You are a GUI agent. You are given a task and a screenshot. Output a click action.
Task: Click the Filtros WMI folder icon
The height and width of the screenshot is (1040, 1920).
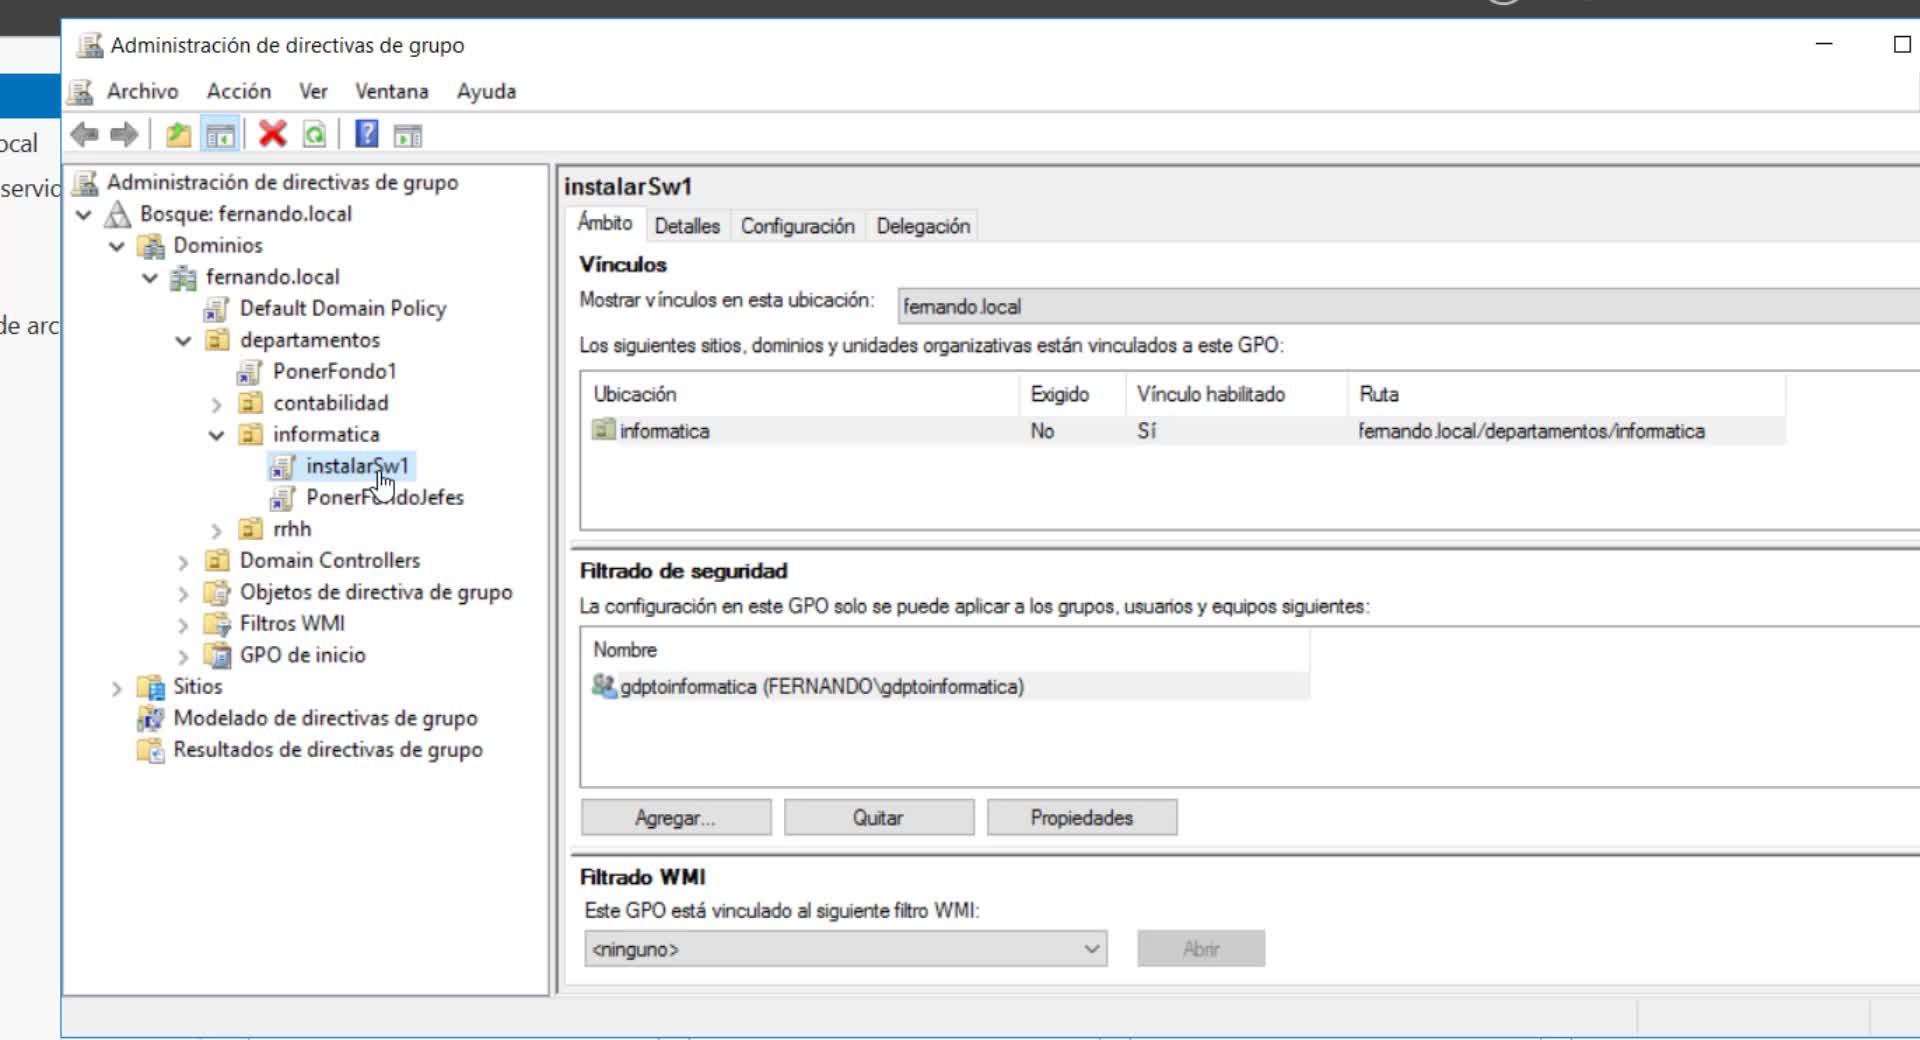pos(217,624)
